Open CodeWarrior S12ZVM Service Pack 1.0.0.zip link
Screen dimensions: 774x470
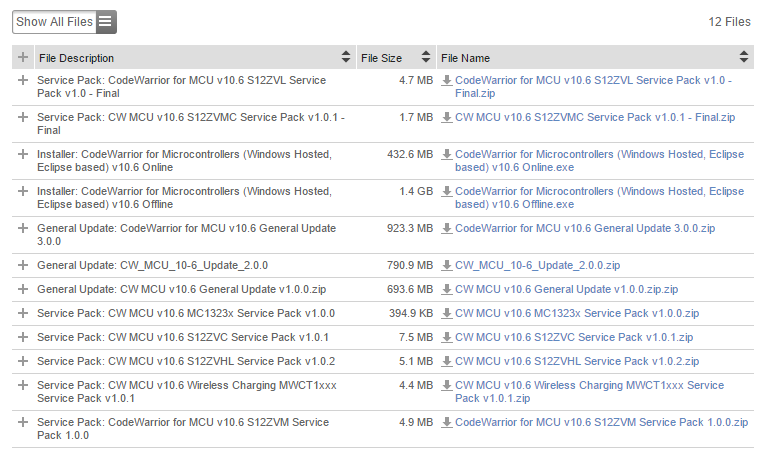click(602, 422)
